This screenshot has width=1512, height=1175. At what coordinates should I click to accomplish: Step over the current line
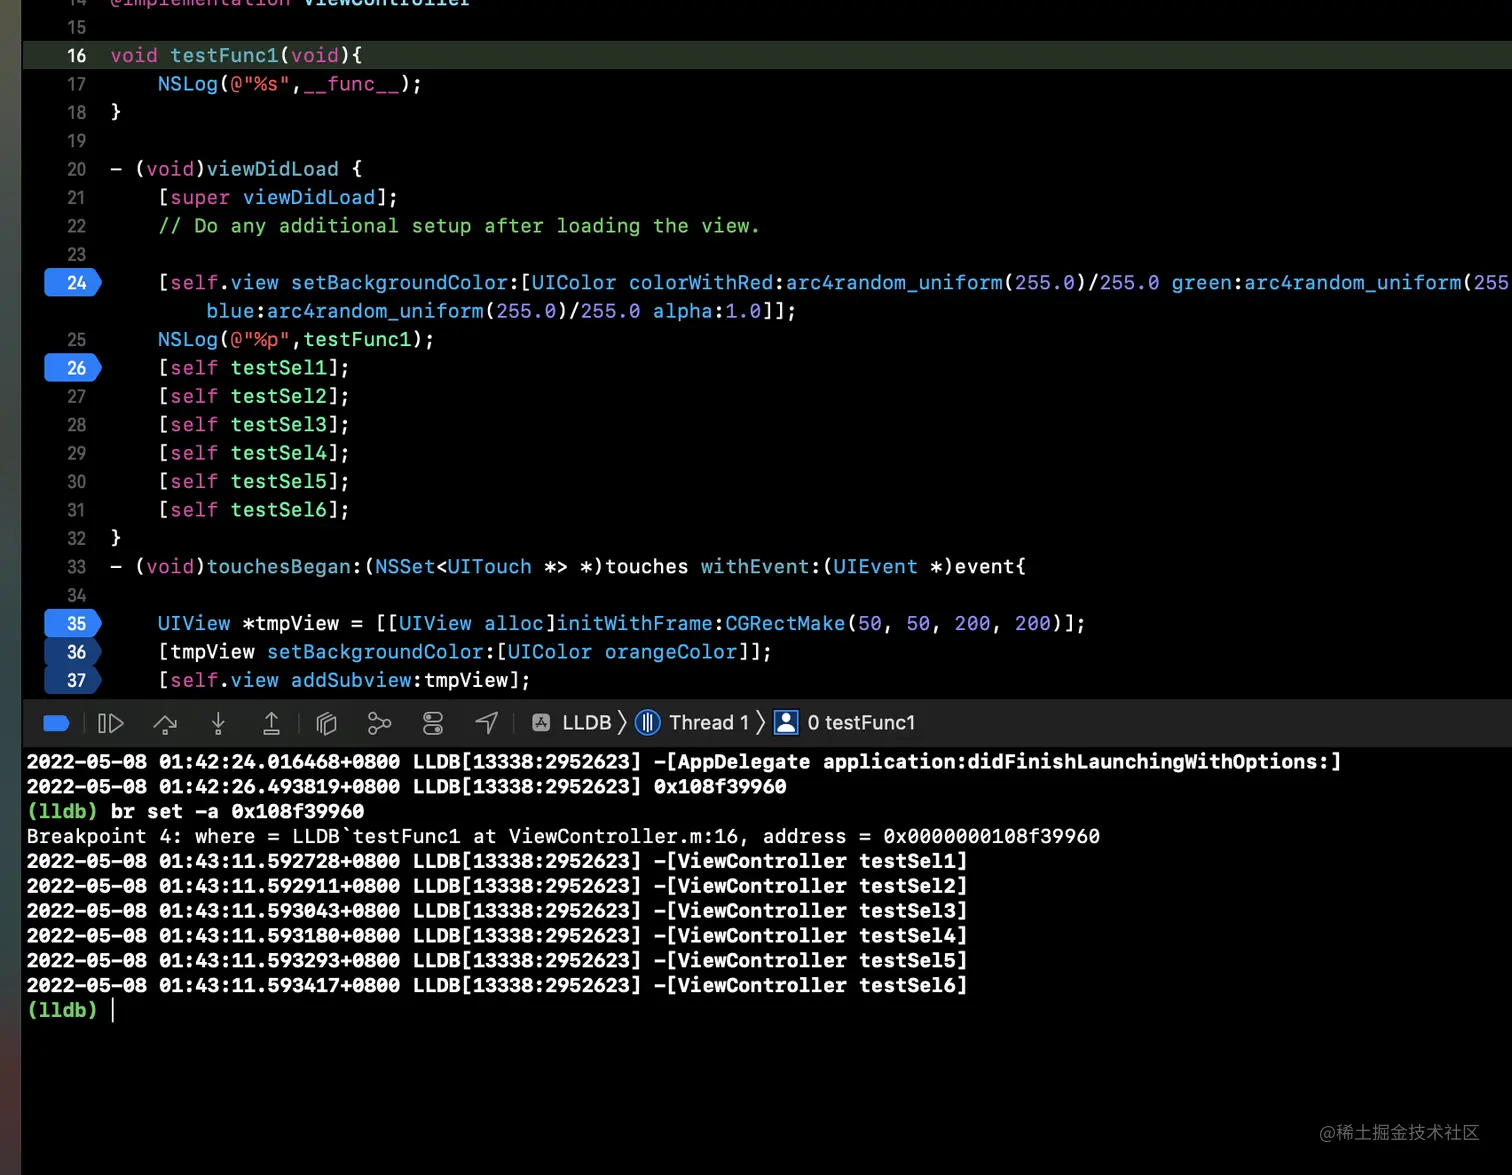165,723
